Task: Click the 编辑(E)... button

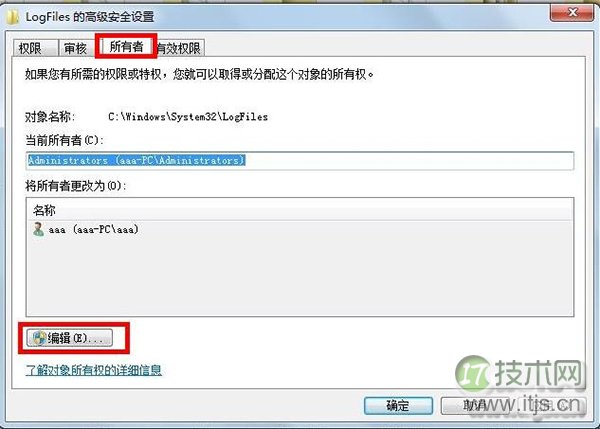Action: [x=70, y=338]
